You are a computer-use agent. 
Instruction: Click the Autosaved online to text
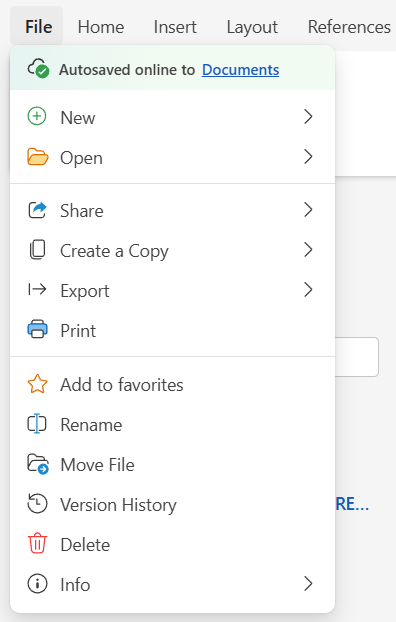(127, 70)
